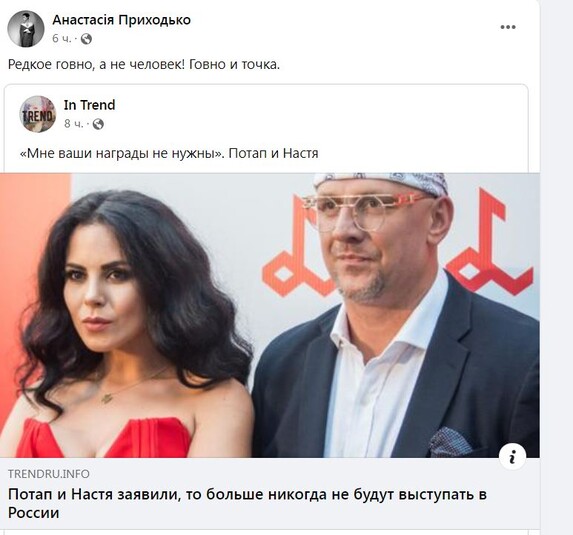Open the "6 ч." post timestamp

(62, 38)
